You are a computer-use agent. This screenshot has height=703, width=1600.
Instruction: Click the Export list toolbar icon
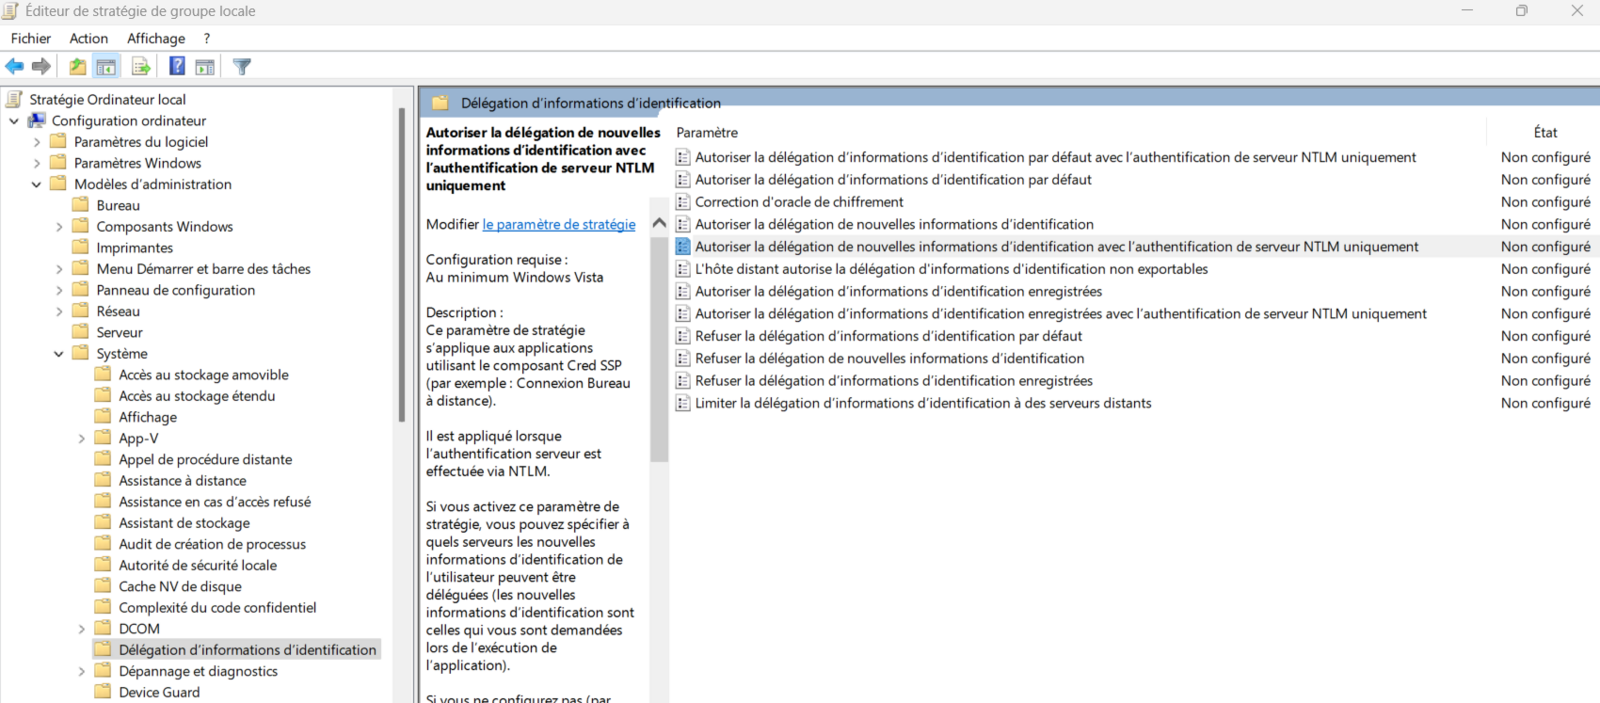tap(141, 67)
